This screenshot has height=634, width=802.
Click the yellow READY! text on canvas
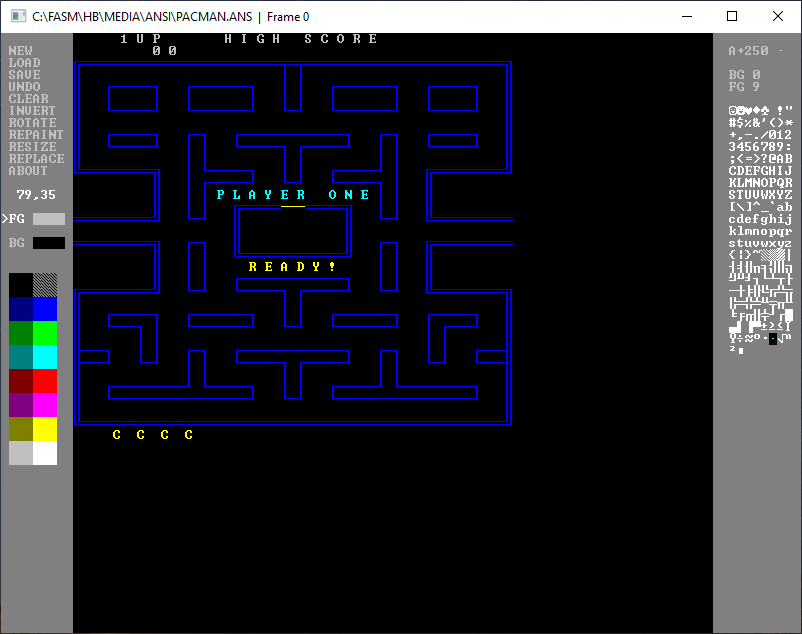pos(292,267)
